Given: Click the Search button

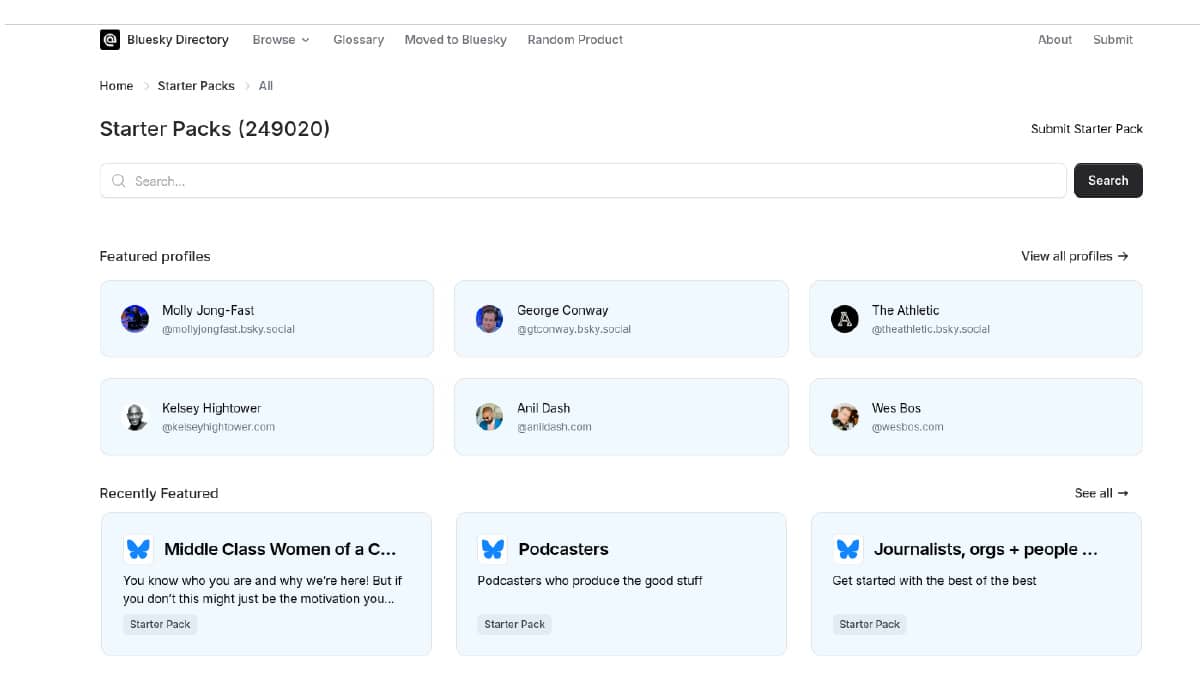Looking at the screenshot, I should click(1108, 180).
